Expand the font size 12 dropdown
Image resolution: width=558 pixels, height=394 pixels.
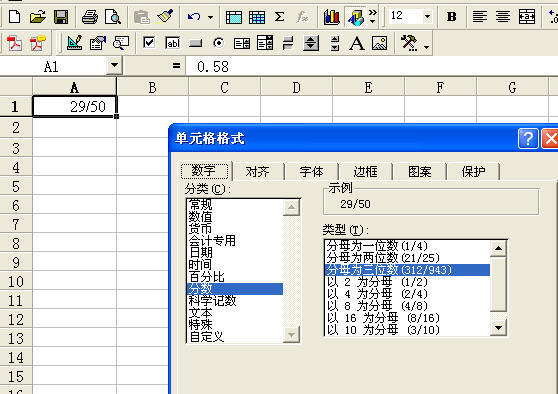[x=427, y=16]
